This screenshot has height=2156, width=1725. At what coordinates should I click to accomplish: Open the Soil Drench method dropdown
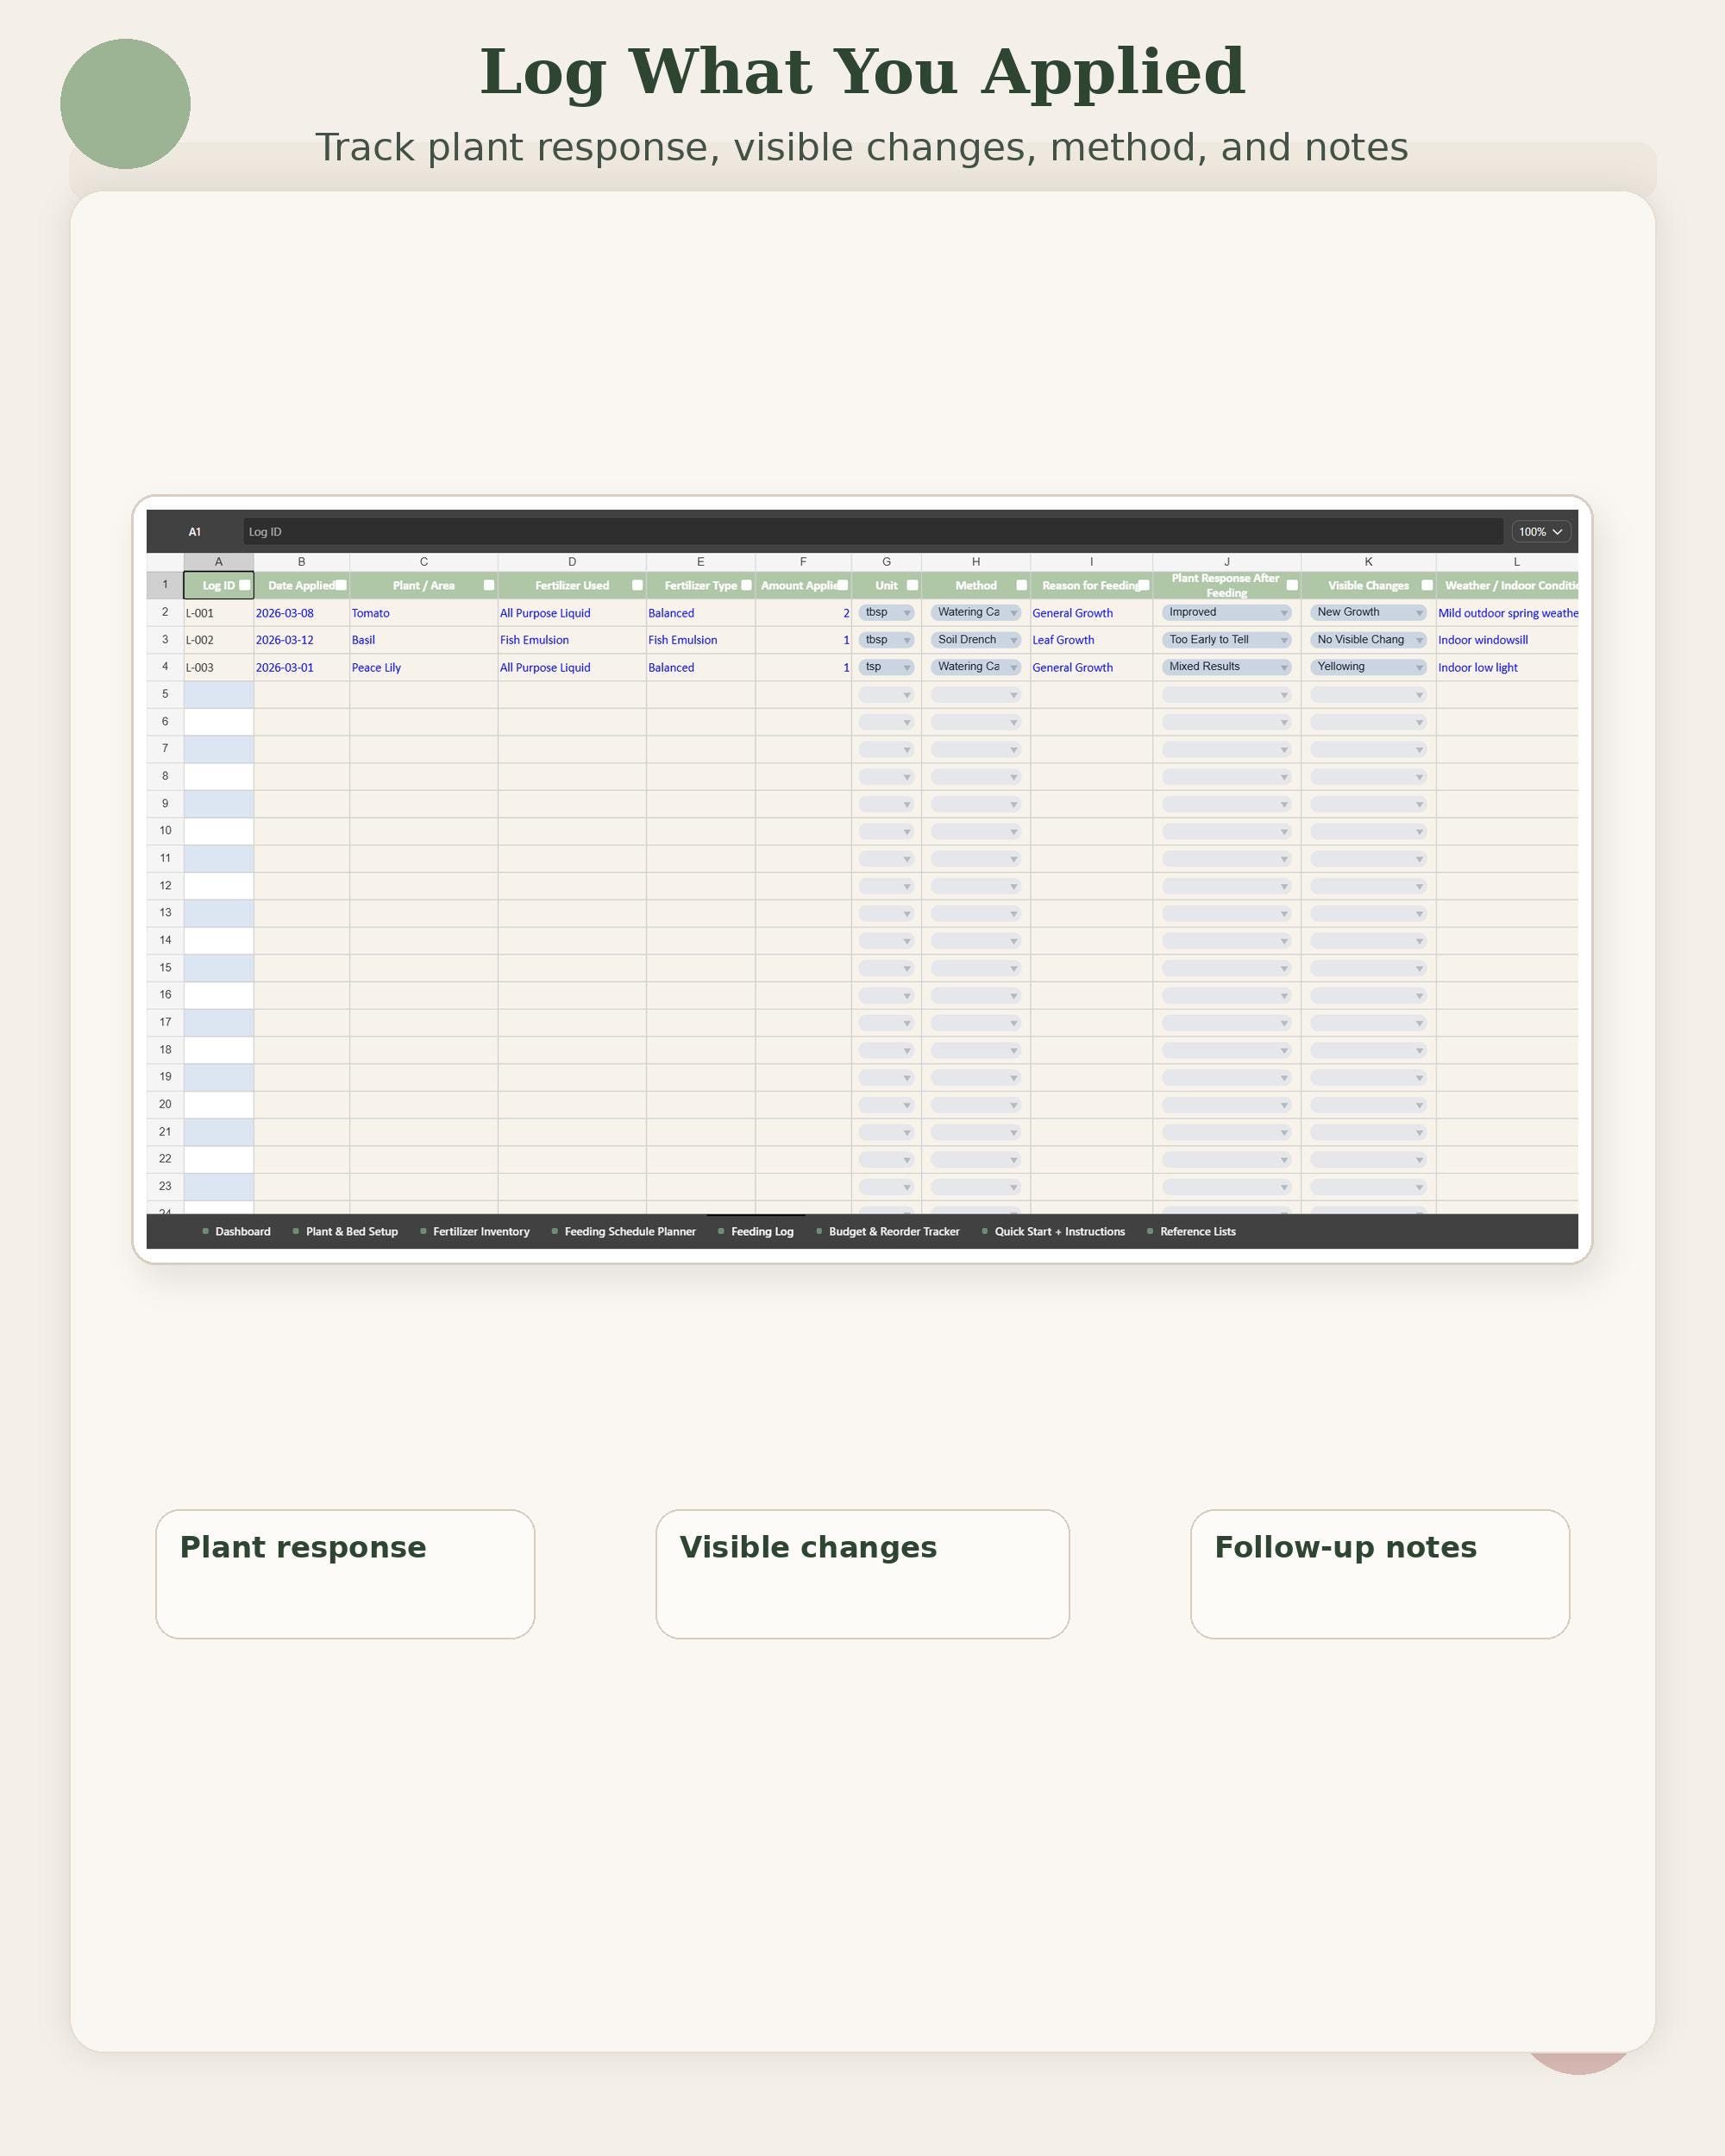pyautogui.click(x=975, y=640)
